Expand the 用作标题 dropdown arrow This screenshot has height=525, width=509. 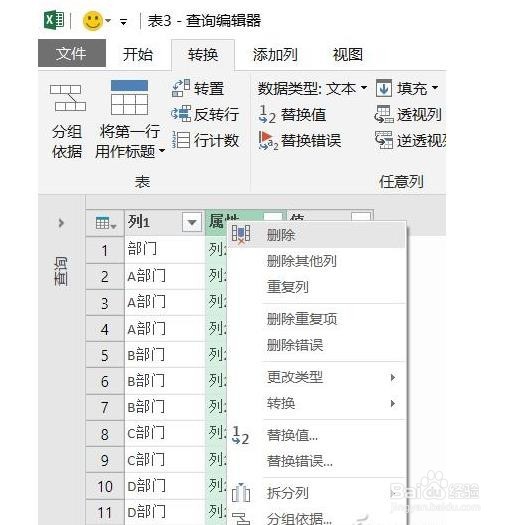click(x=162, y=151)
